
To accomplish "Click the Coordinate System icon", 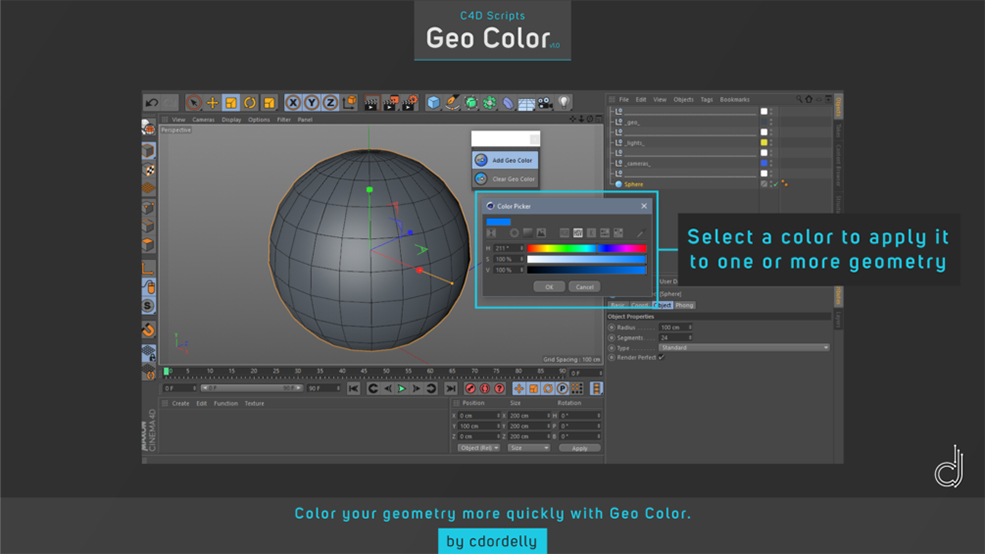I will (x=349, y=102).
